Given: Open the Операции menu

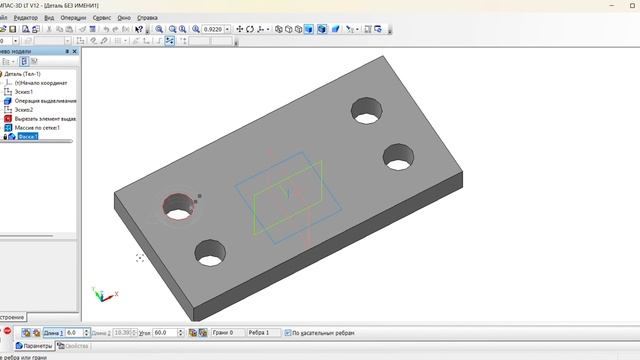Looking at the screenshot, I should (73, 18).
